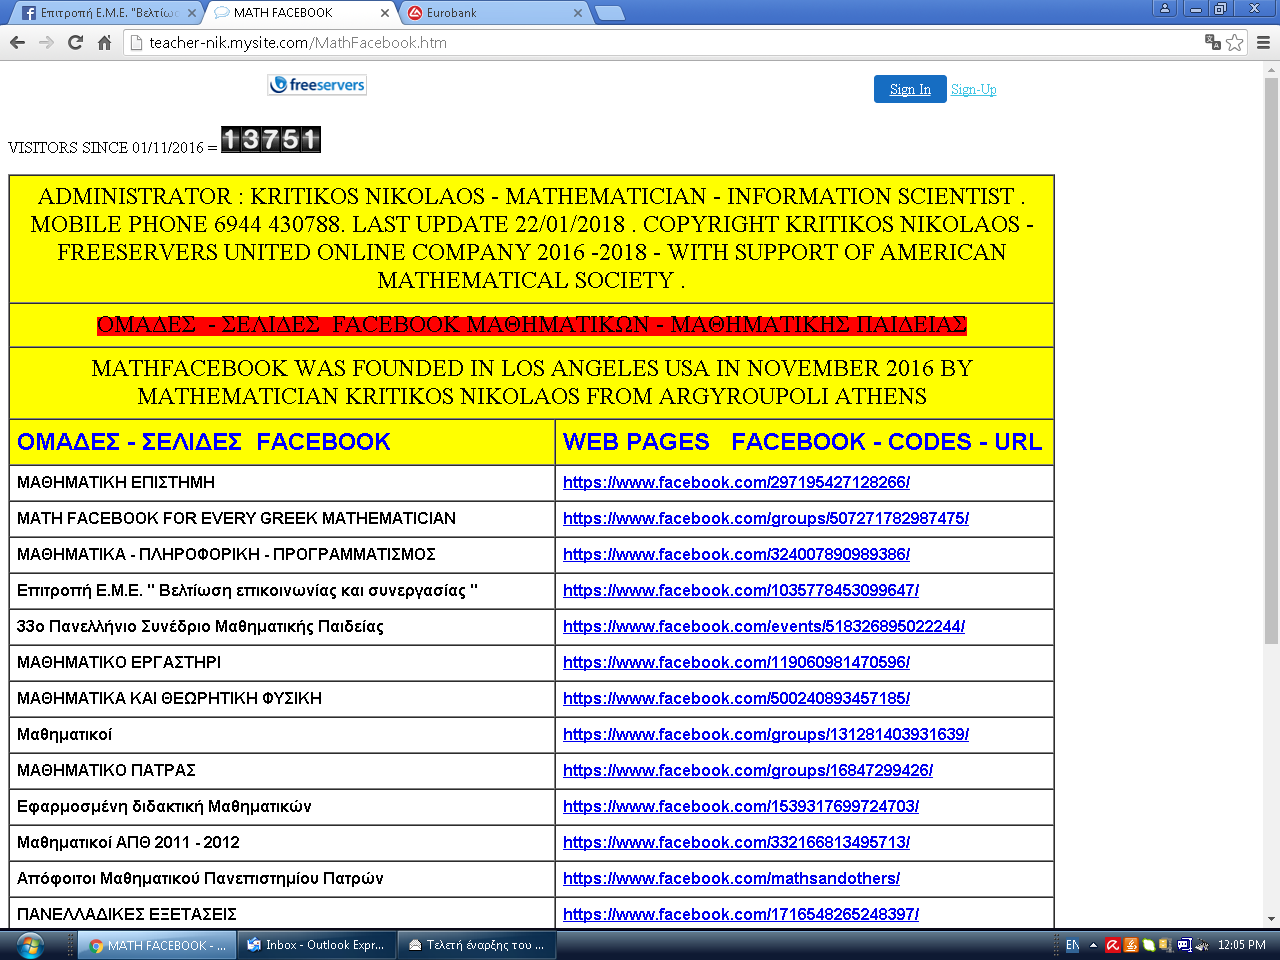Click the Sign-Up link
Viewport: 1280px width, 960px height.
[x=973, y=89]
